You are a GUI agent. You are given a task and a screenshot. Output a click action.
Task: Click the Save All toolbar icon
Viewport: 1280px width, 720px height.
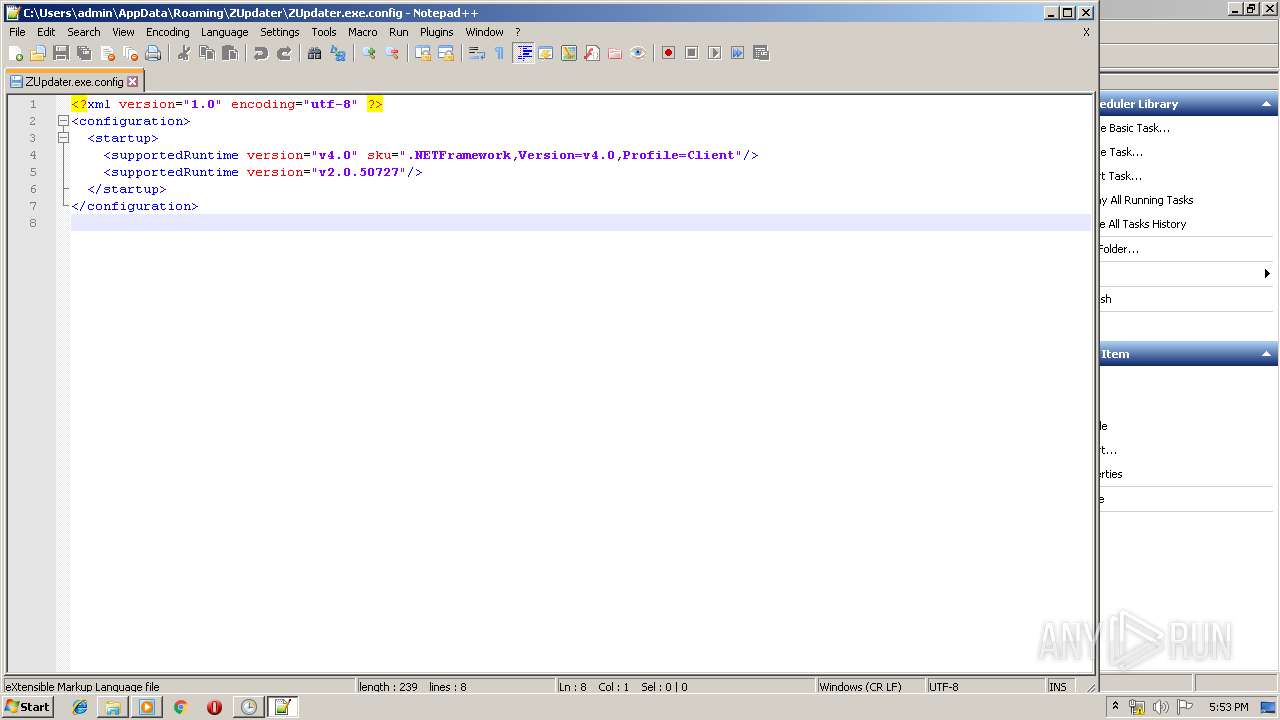click(x=84, y=53)
